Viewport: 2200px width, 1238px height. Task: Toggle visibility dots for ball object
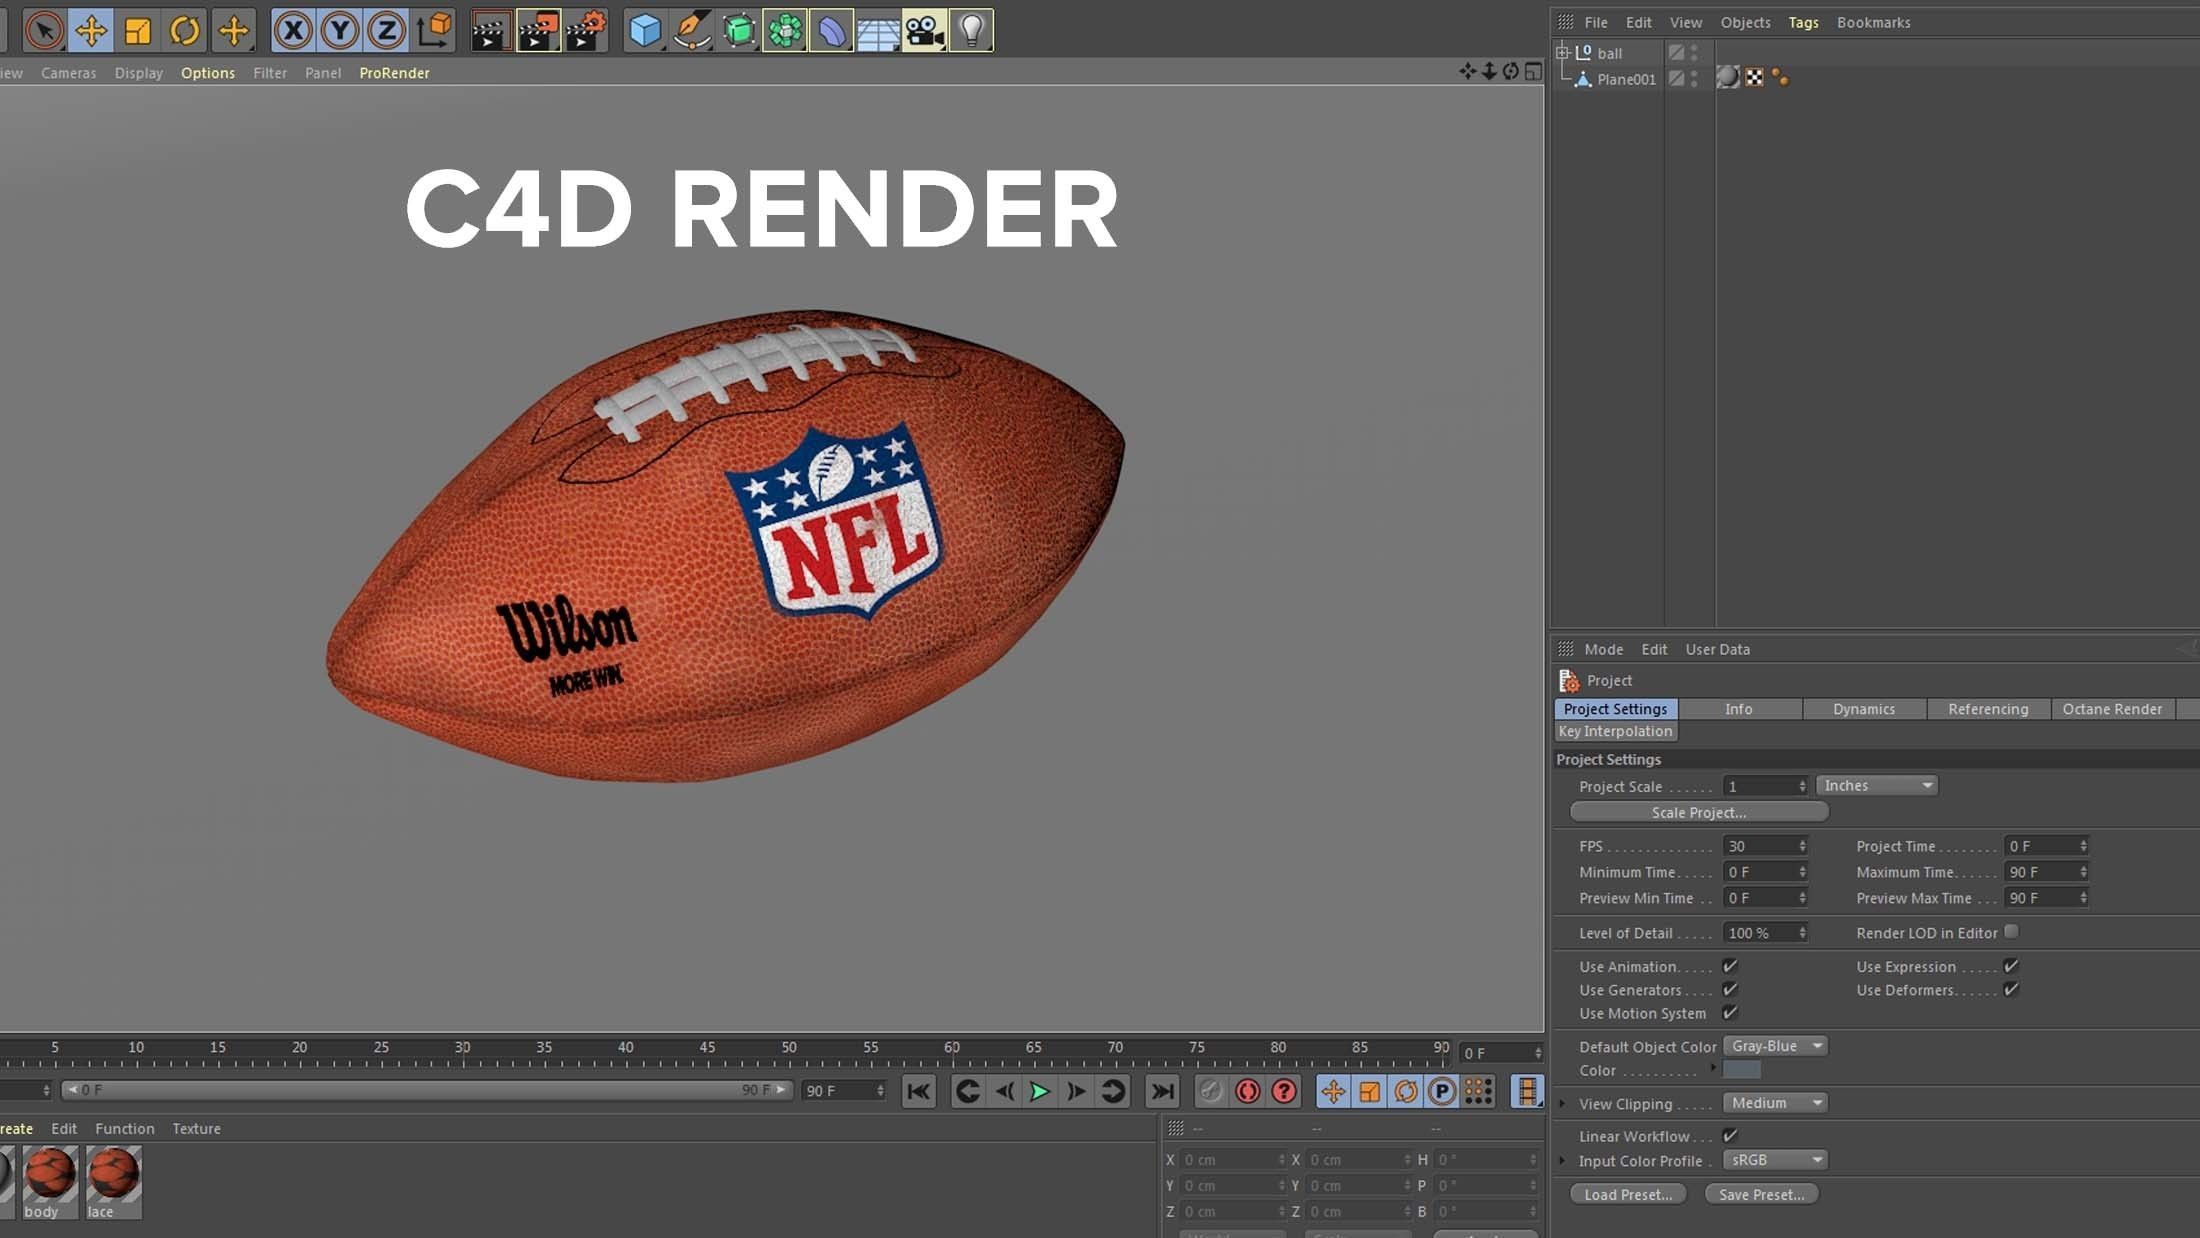point(1694,52)
